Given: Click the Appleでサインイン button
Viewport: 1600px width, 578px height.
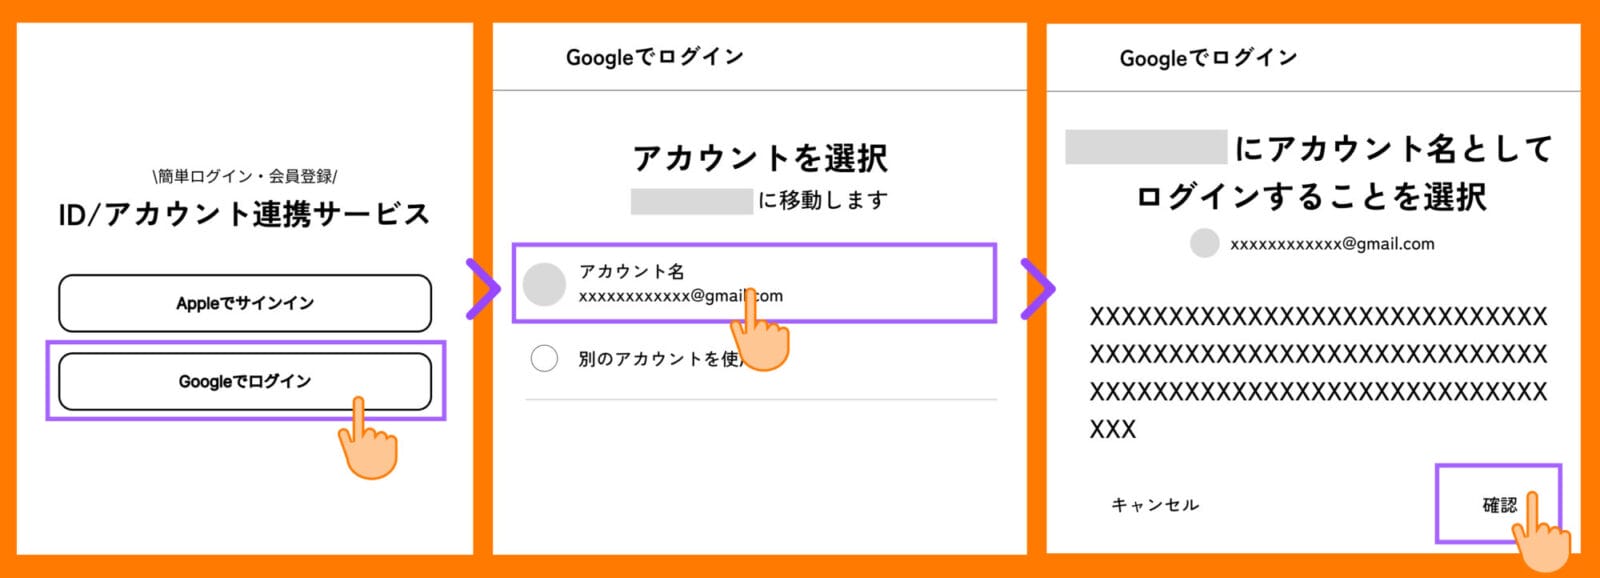Looking at the screenshot, I should (245, 303).
